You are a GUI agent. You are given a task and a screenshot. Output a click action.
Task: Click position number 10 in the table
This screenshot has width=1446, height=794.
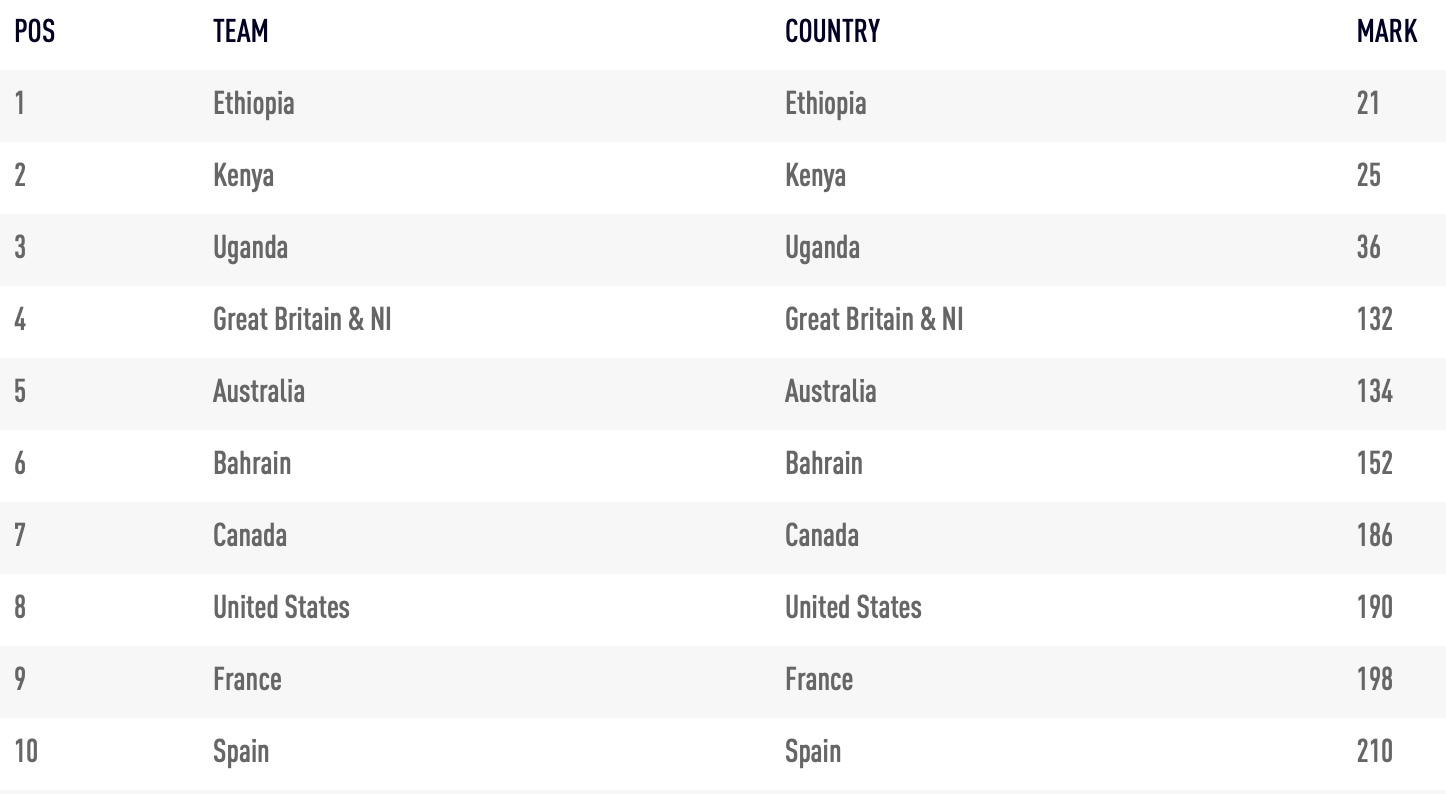(x=26, y=752)
